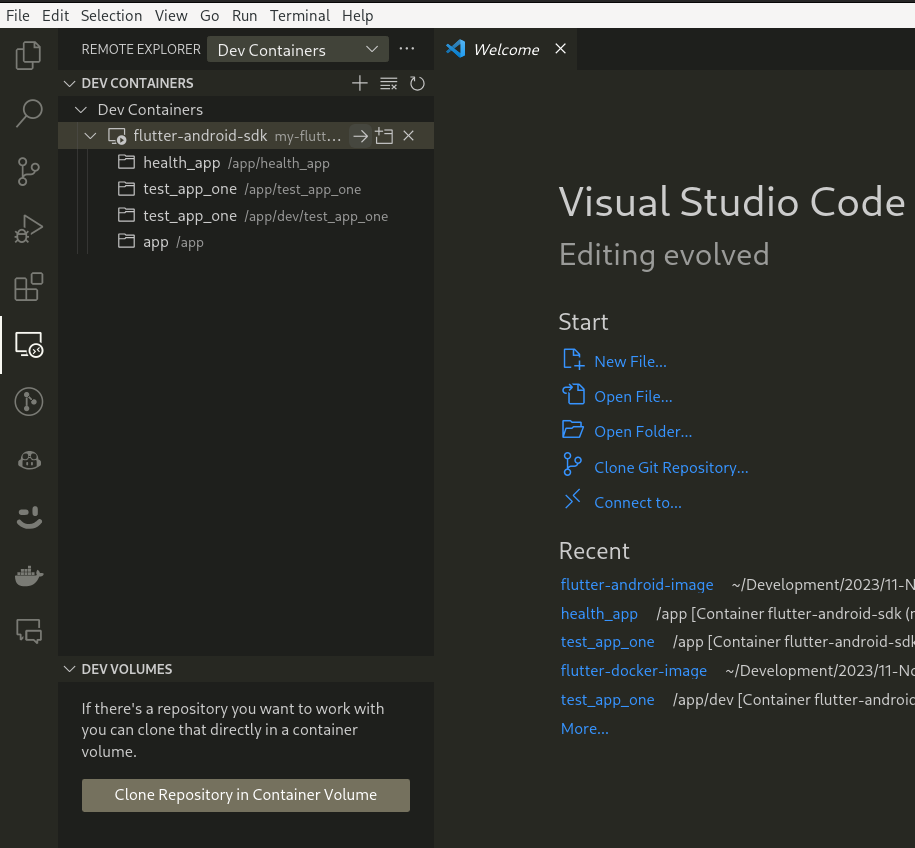Click Clone Repository in Container Volume button
Image resolution: width=915 pixels, height=848 pixels.
pos(246,795)
